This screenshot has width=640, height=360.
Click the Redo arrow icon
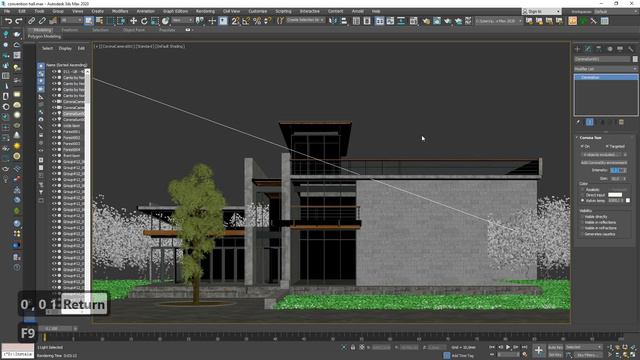[18, 21]
